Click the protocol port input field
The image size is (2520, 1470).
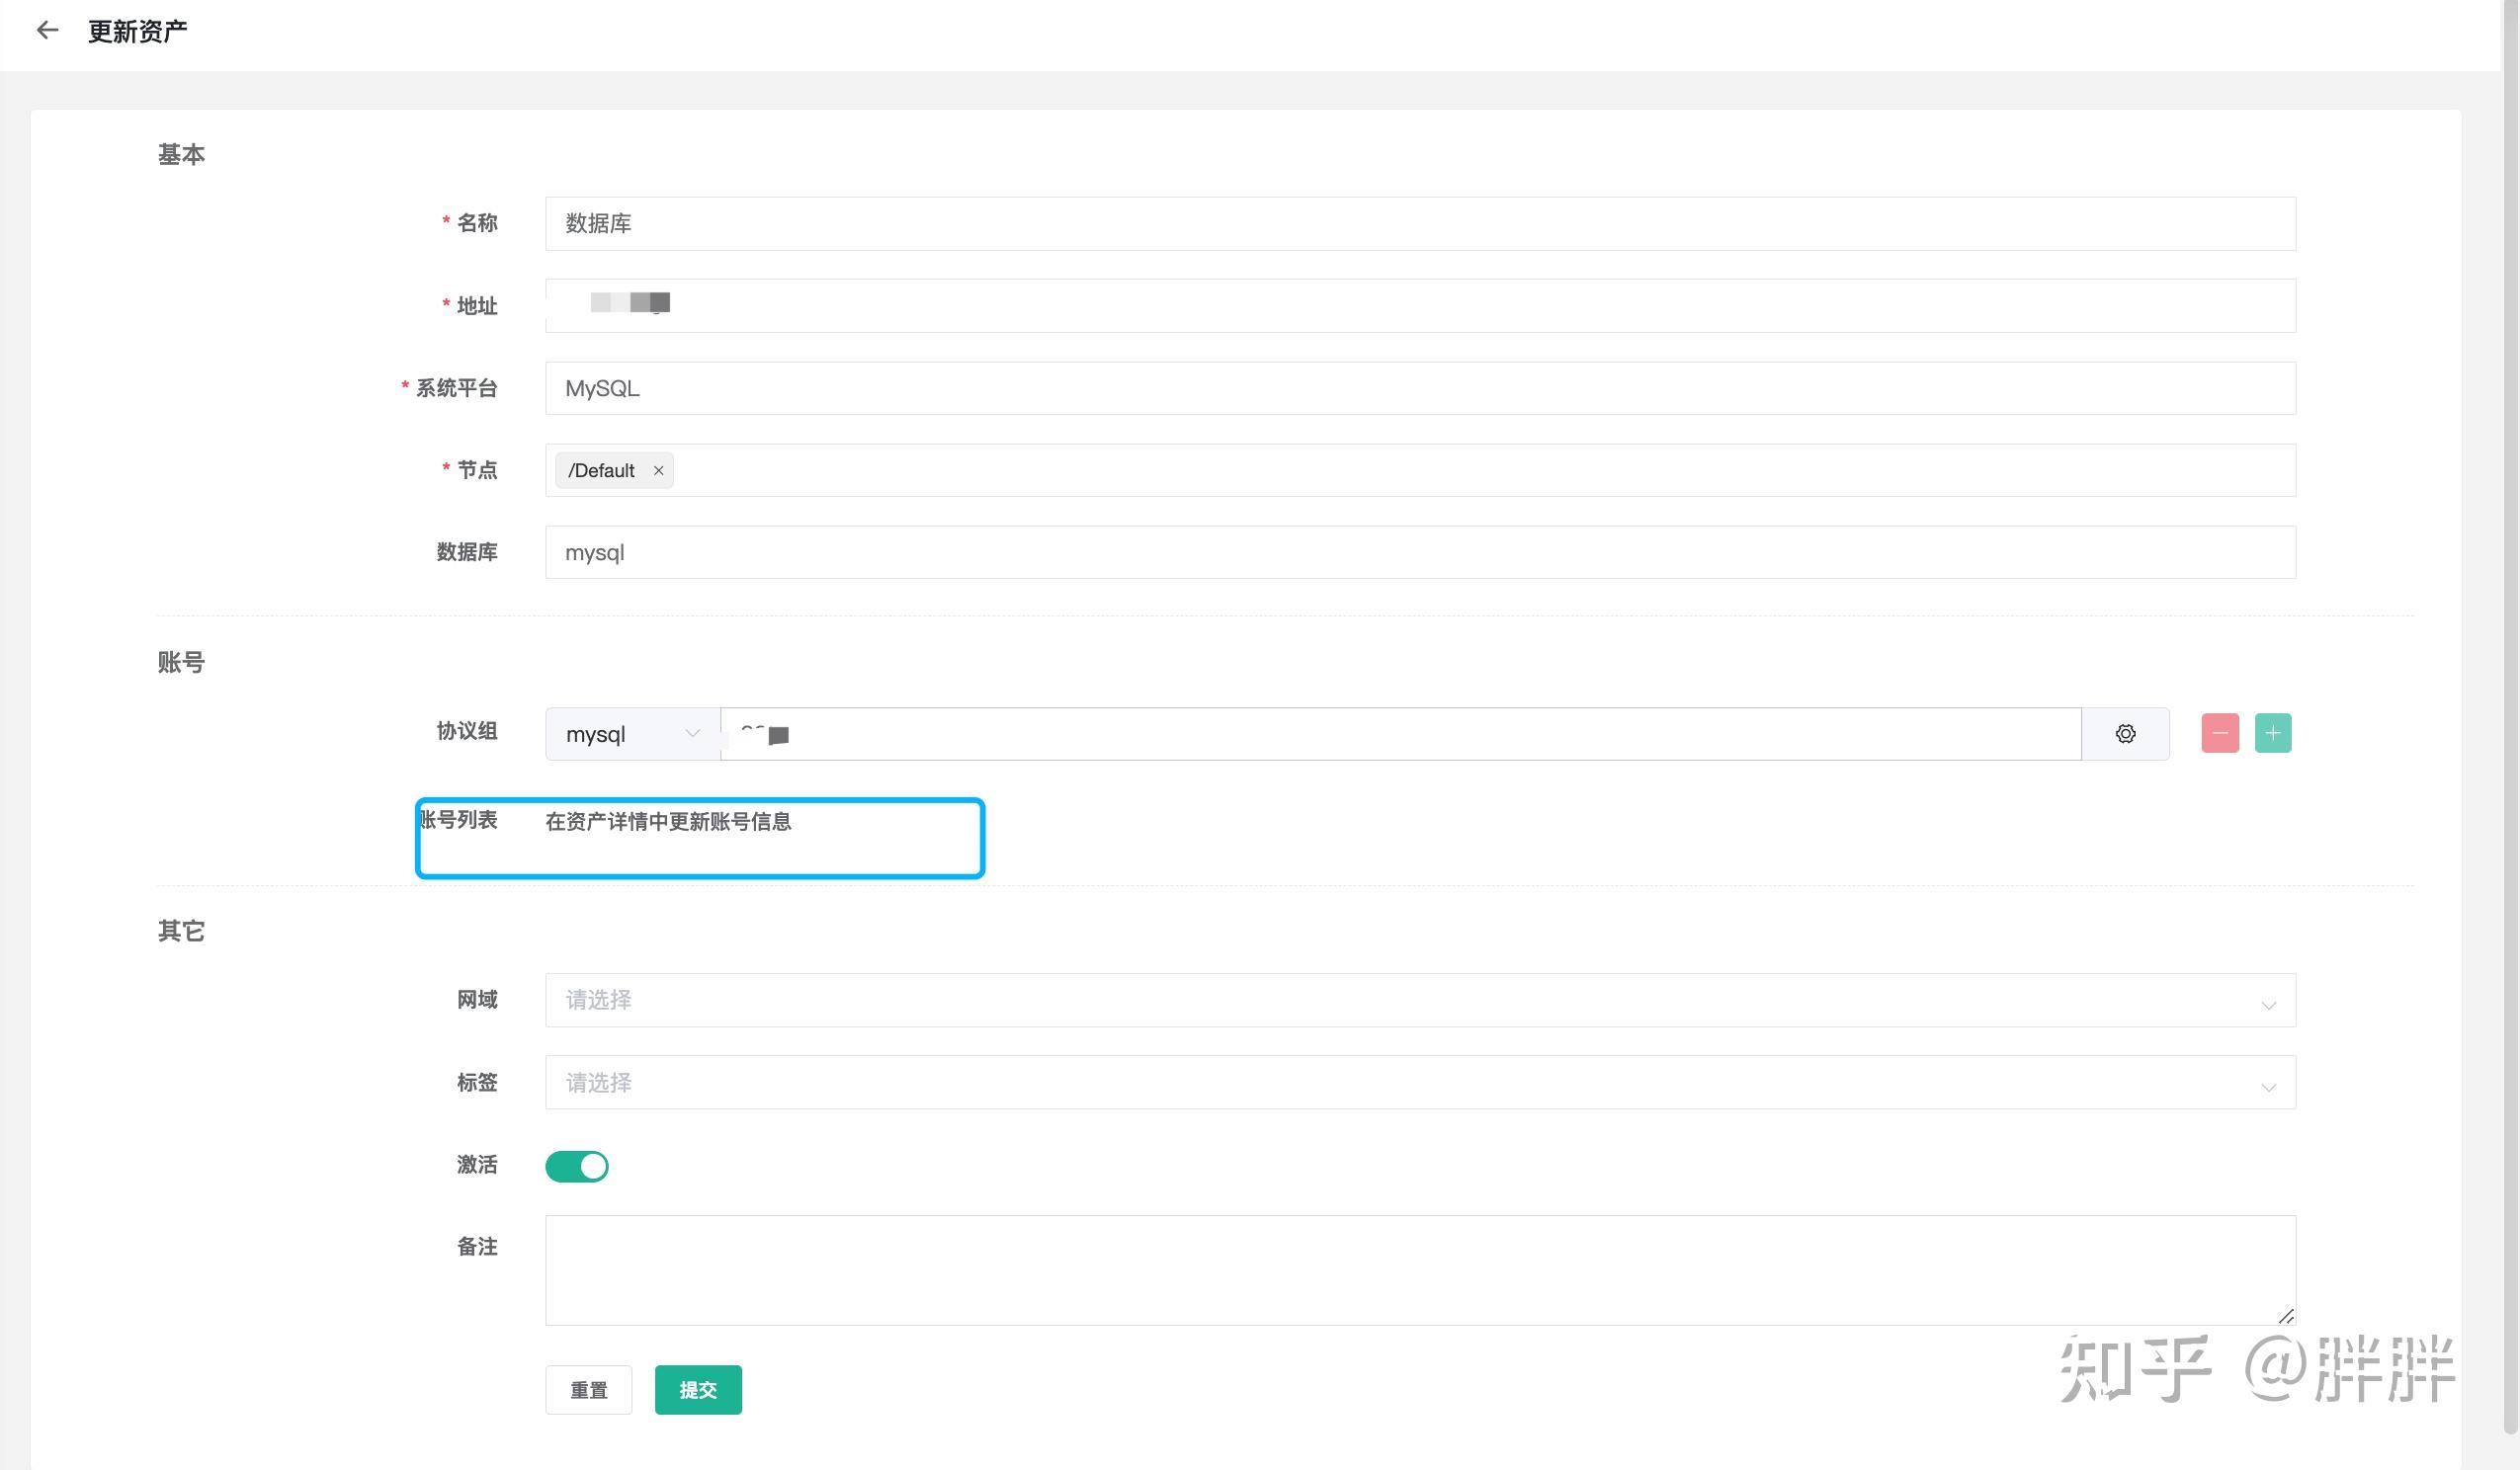coord(1400,734)
